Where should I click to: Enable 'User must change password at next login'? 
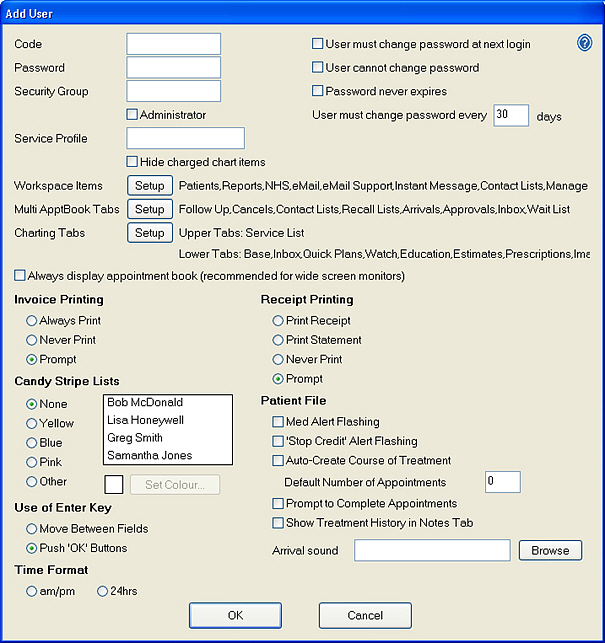coord(317,43)
